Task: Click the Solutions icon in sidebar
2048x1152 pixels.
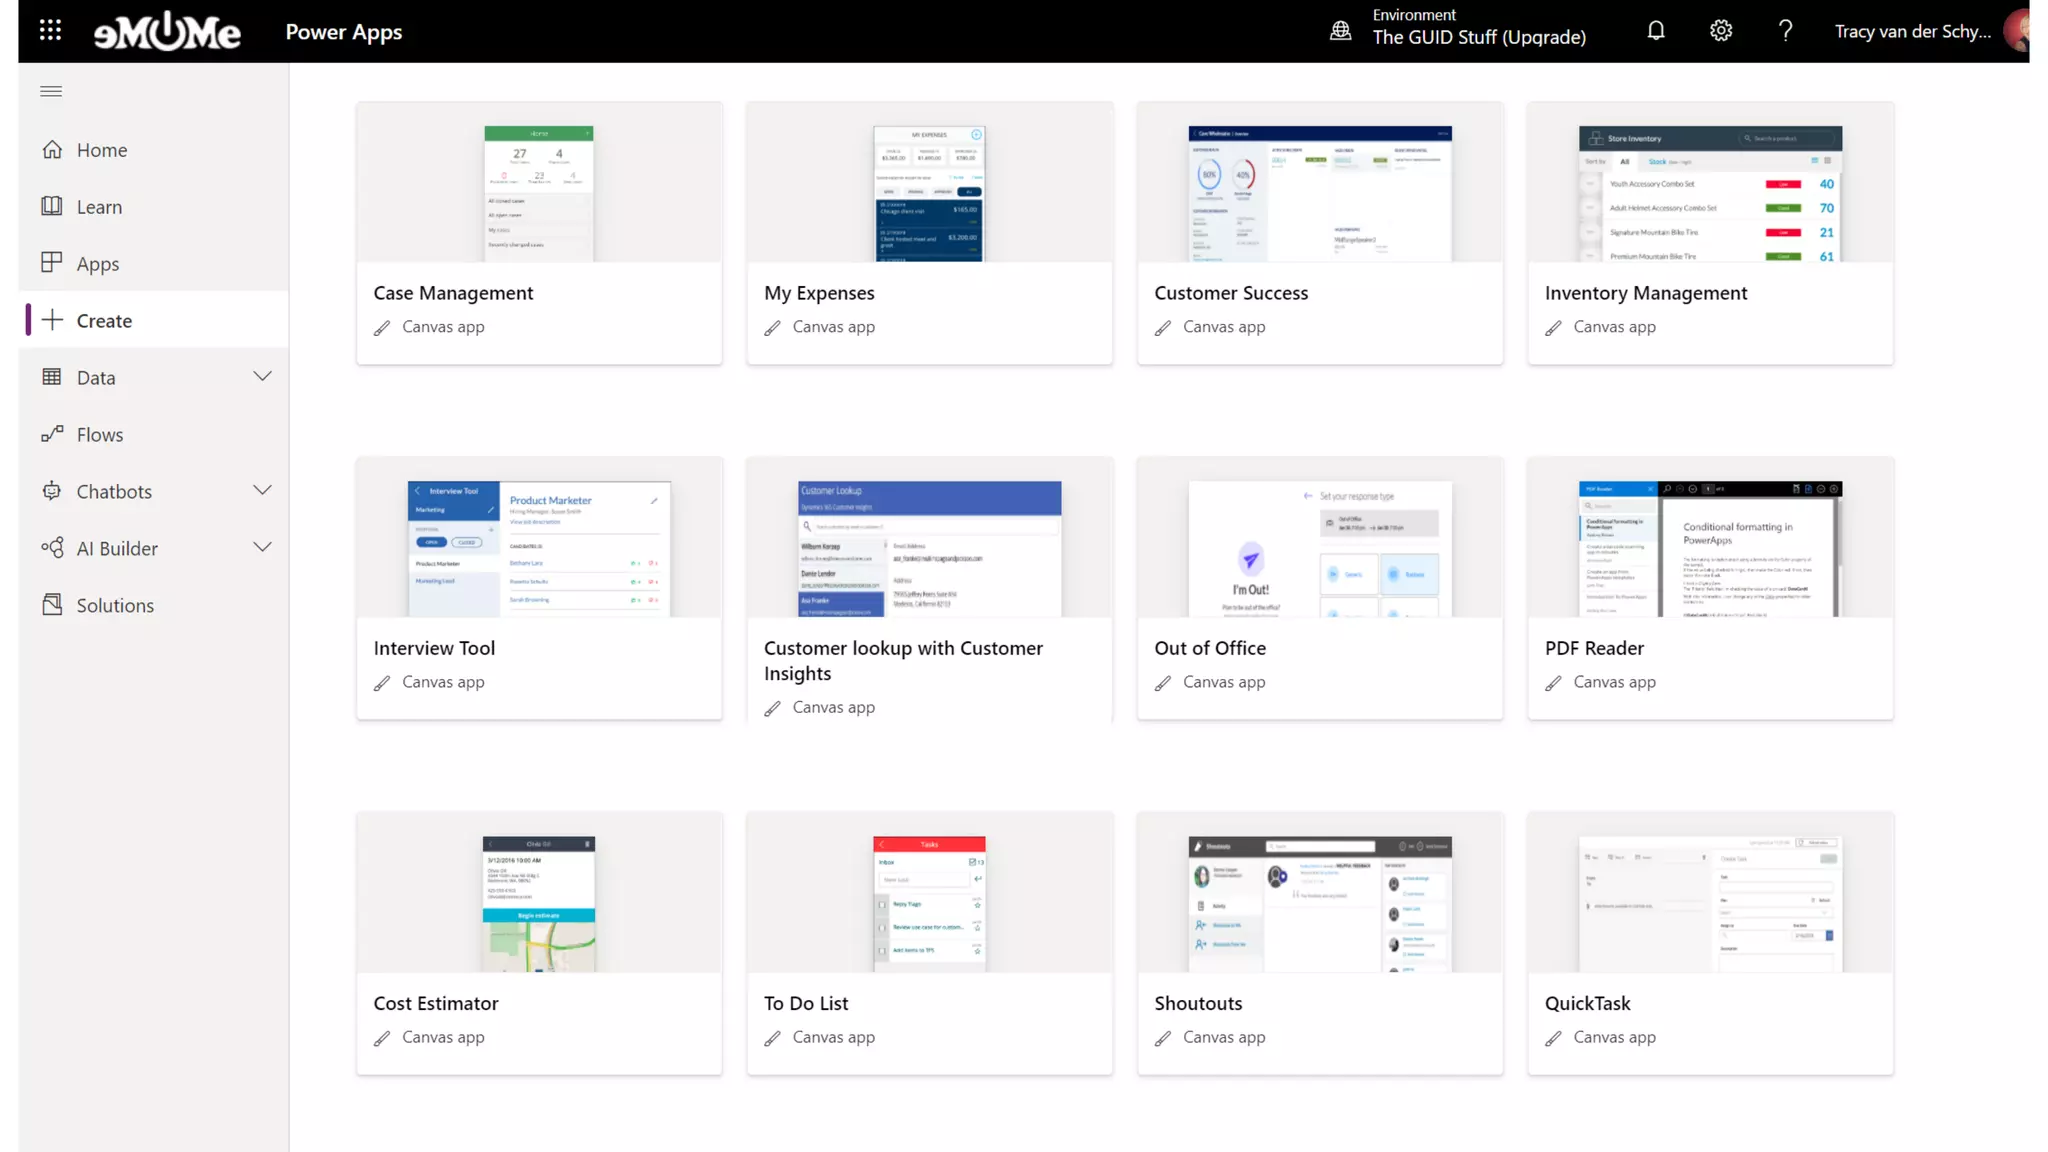Action: click(x=52, y=605)
